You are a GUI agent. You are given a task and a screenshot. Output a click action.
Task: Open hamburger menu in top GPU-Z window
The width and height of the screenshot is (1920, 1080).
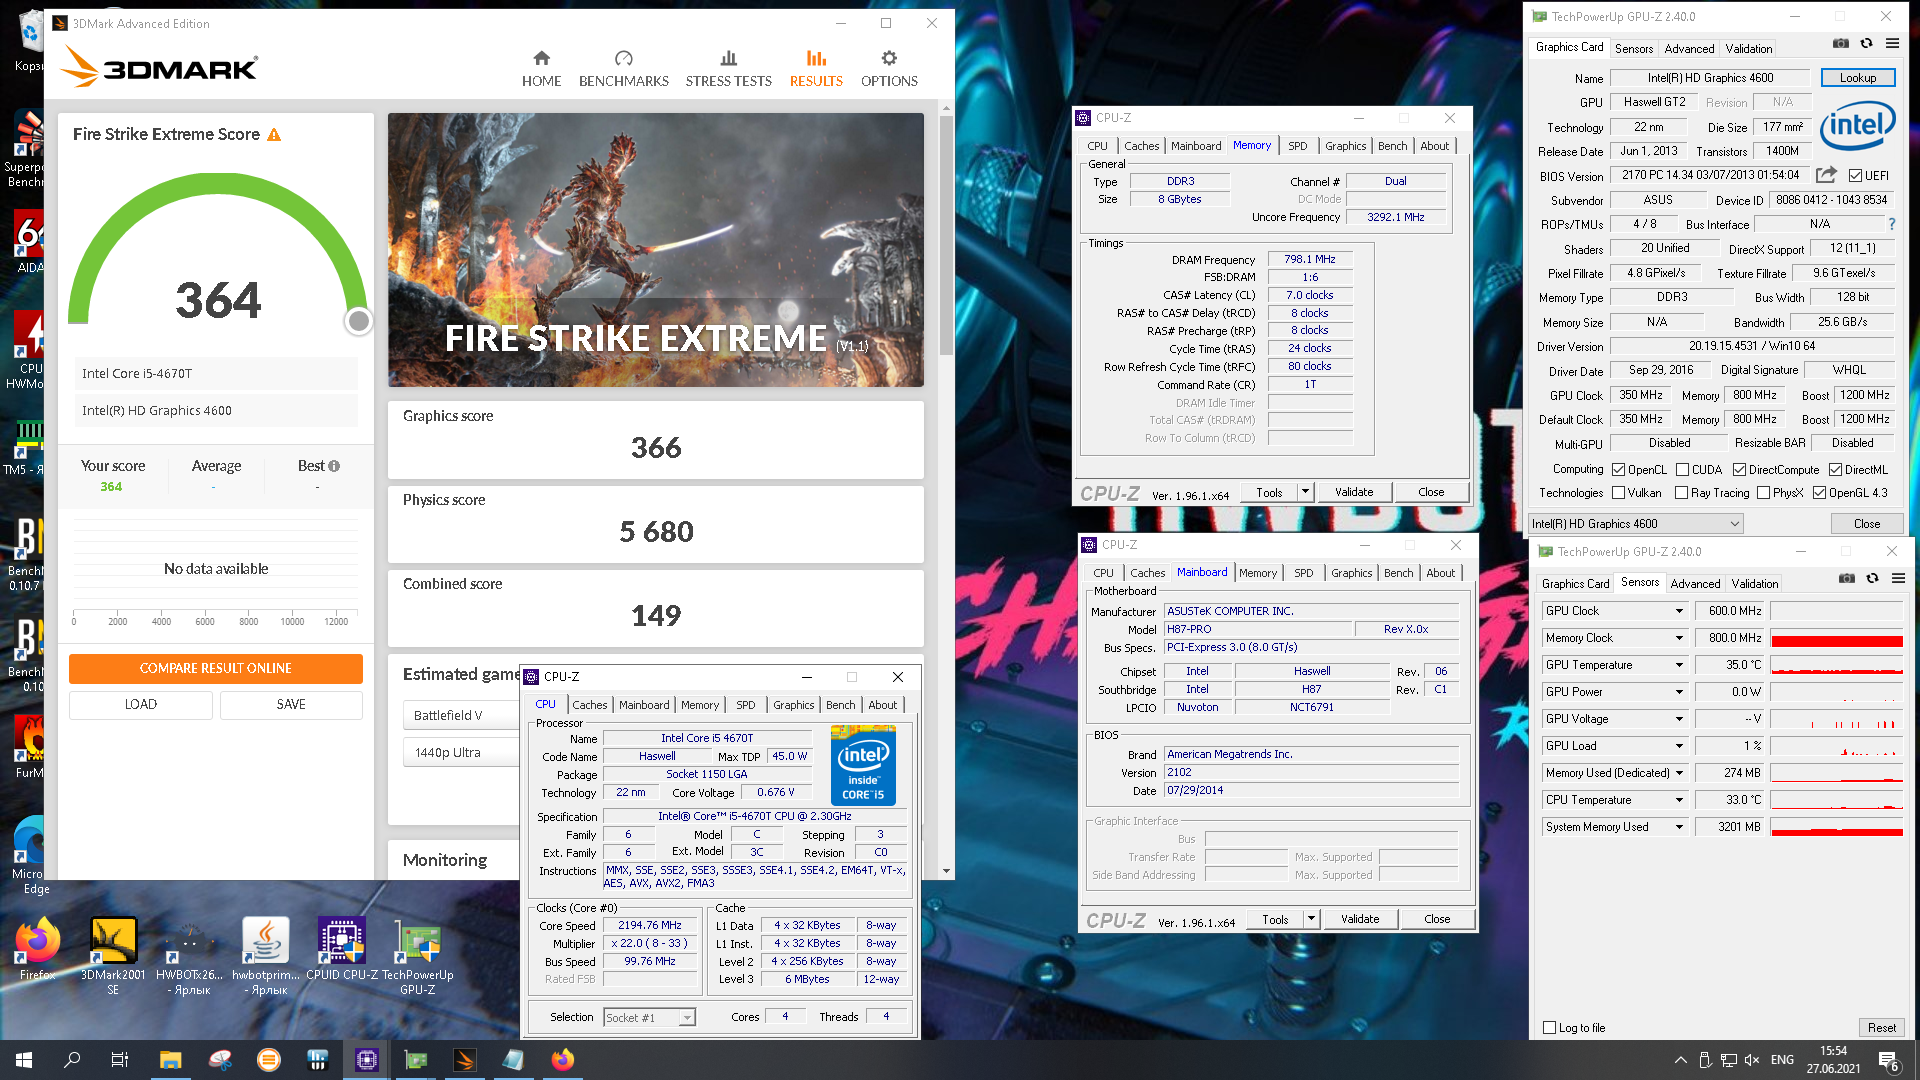pyautogui.click(x=1892, y=44)
